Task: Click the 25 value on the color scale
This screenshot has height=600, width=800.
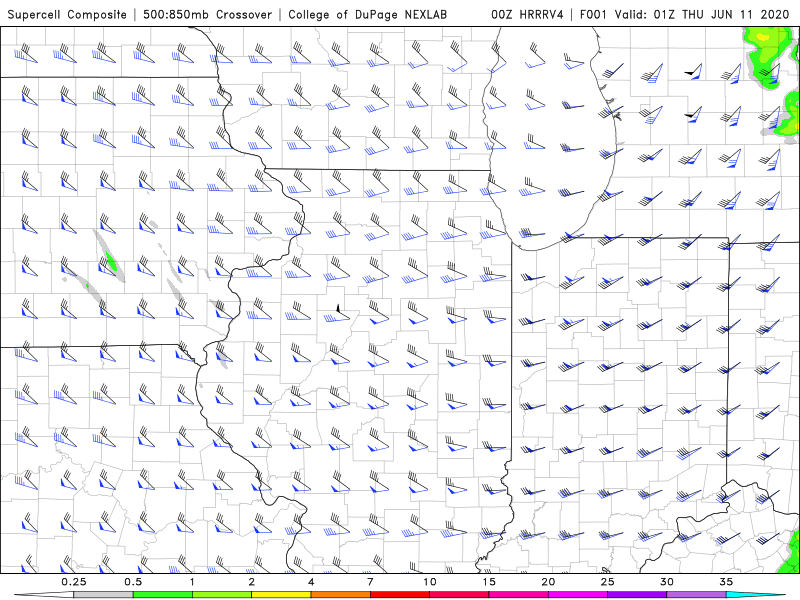Action: pyautogui.click(x=607, y=582)
